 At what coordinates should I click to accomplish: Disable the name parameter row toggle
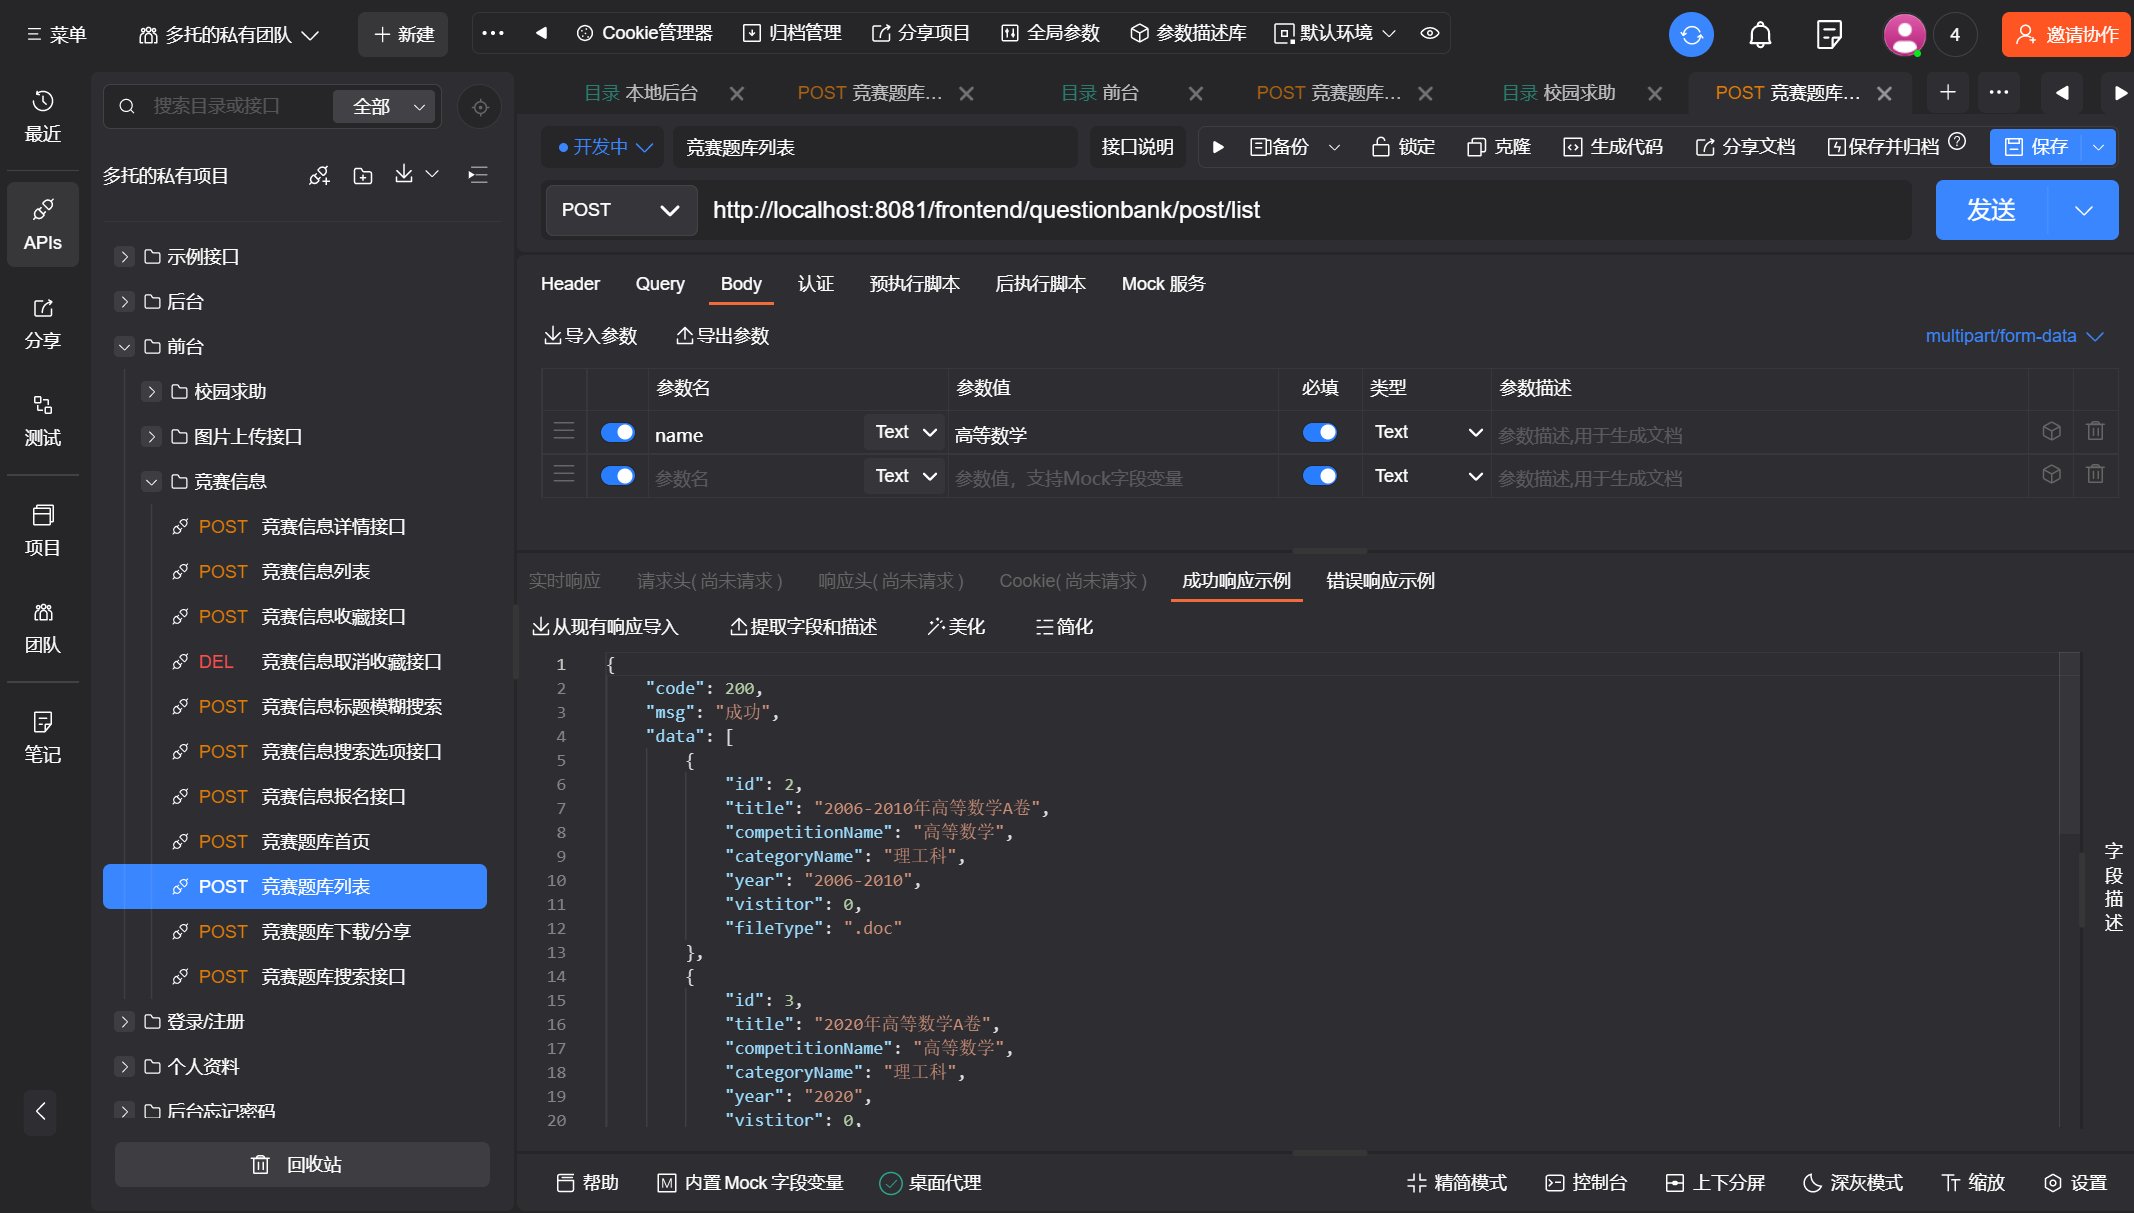[617, 432]
